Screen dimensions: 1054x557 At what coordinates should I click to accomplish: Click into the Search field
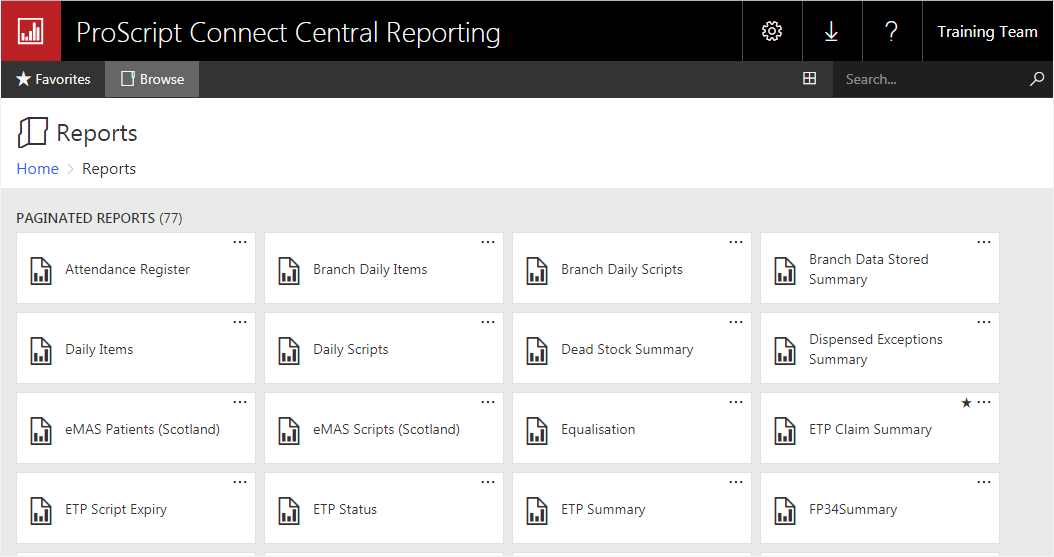[x=931, y=79]
